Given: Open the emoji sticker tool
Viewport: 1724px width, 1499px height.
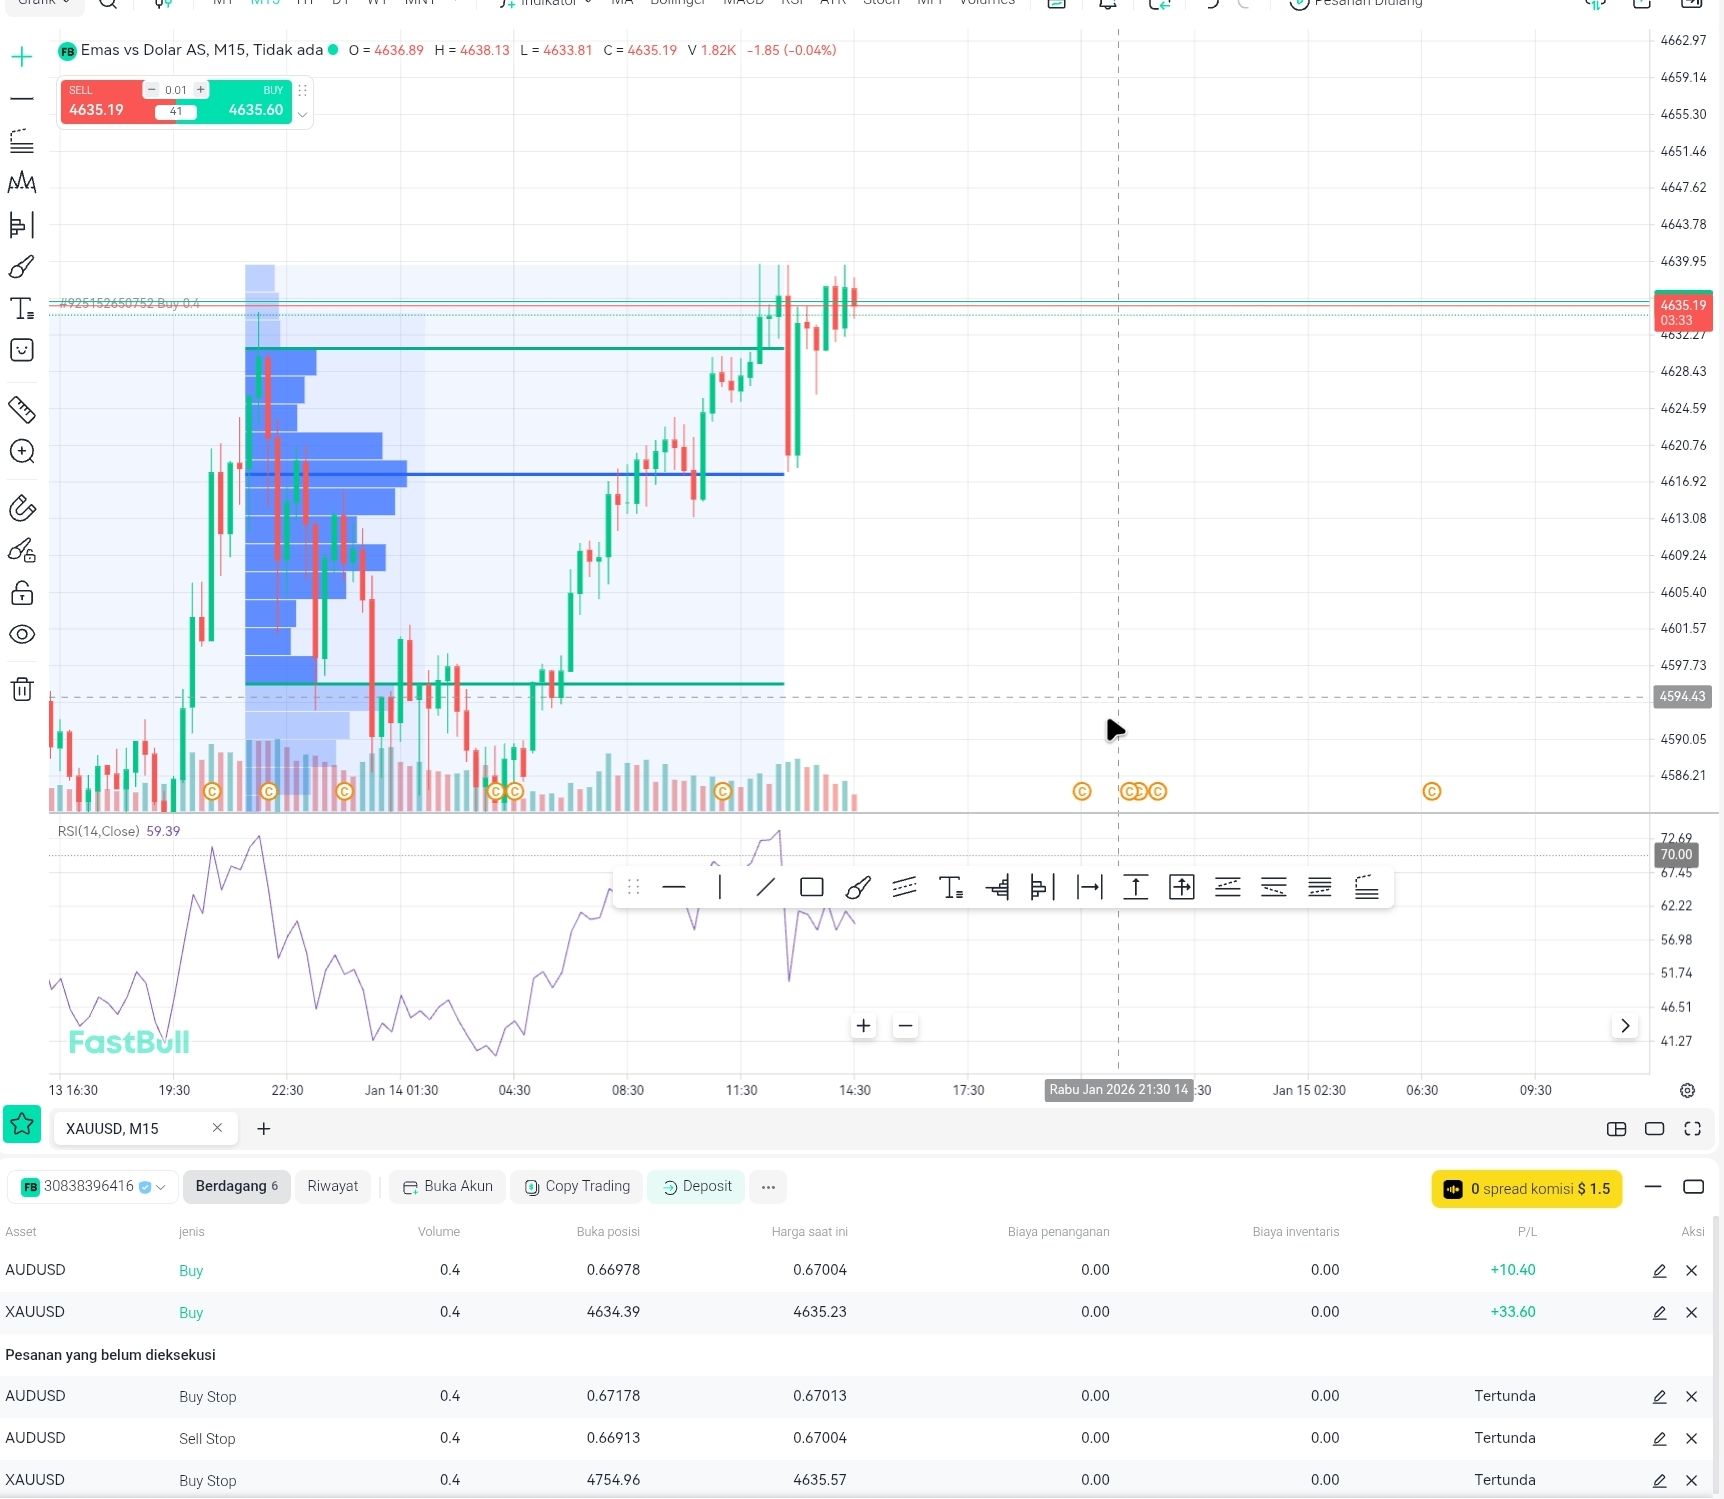Looking at the screenshot, I should pyautogui.click(x=21, y=350).
